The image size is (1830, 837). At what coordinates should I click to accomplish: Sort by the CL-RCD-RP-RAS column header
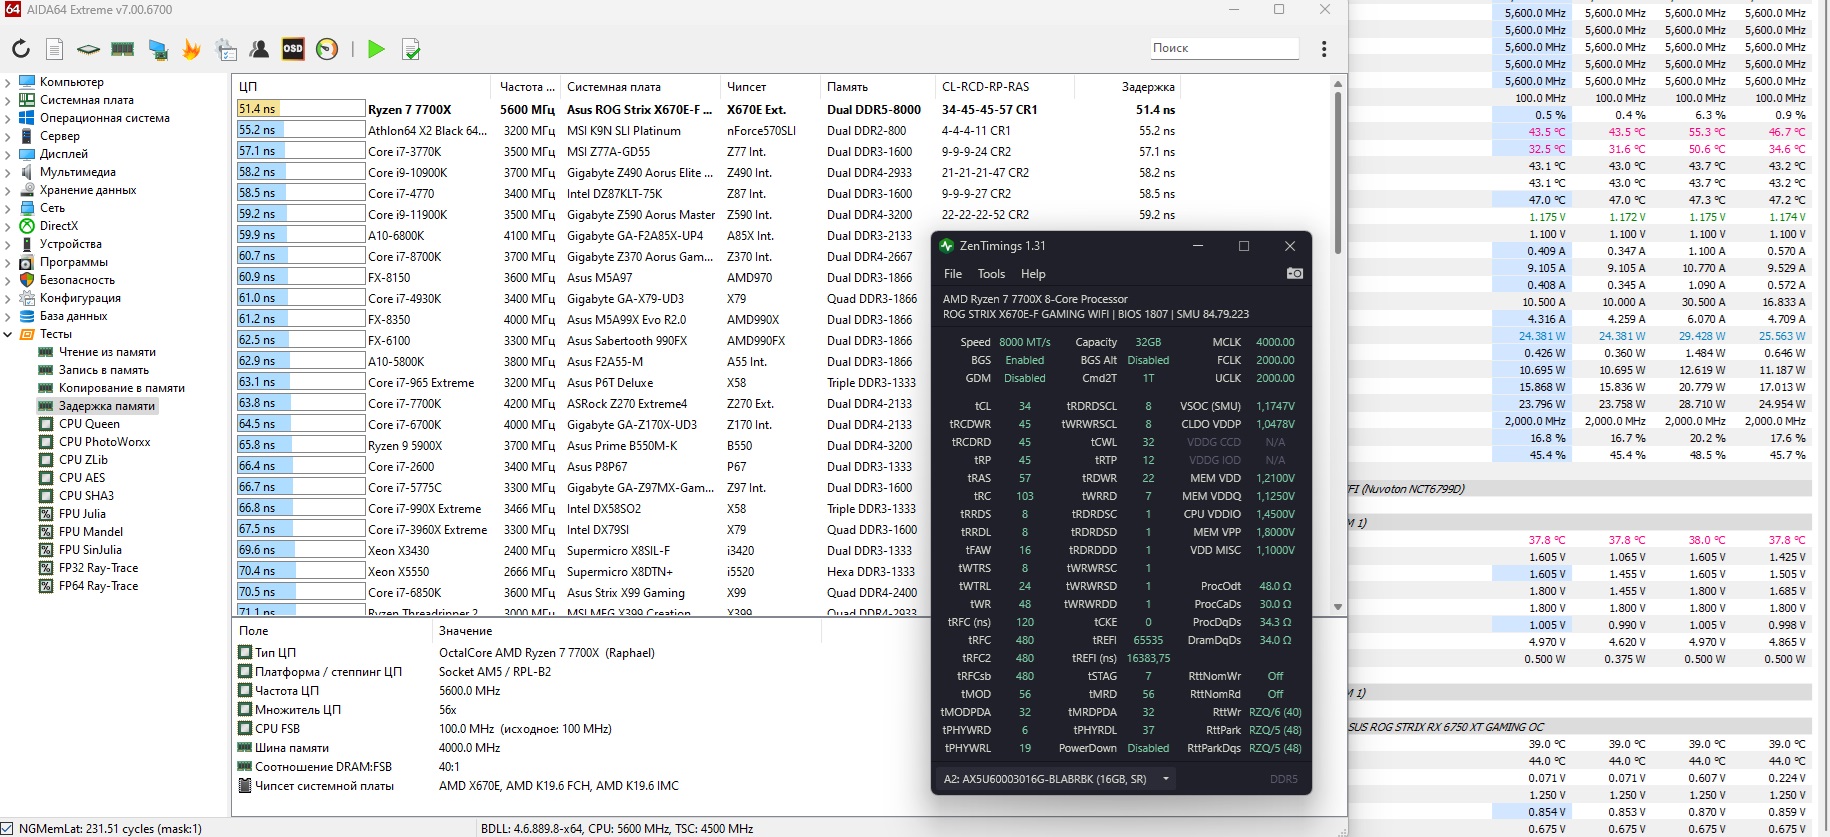(x=1004, y=87)
